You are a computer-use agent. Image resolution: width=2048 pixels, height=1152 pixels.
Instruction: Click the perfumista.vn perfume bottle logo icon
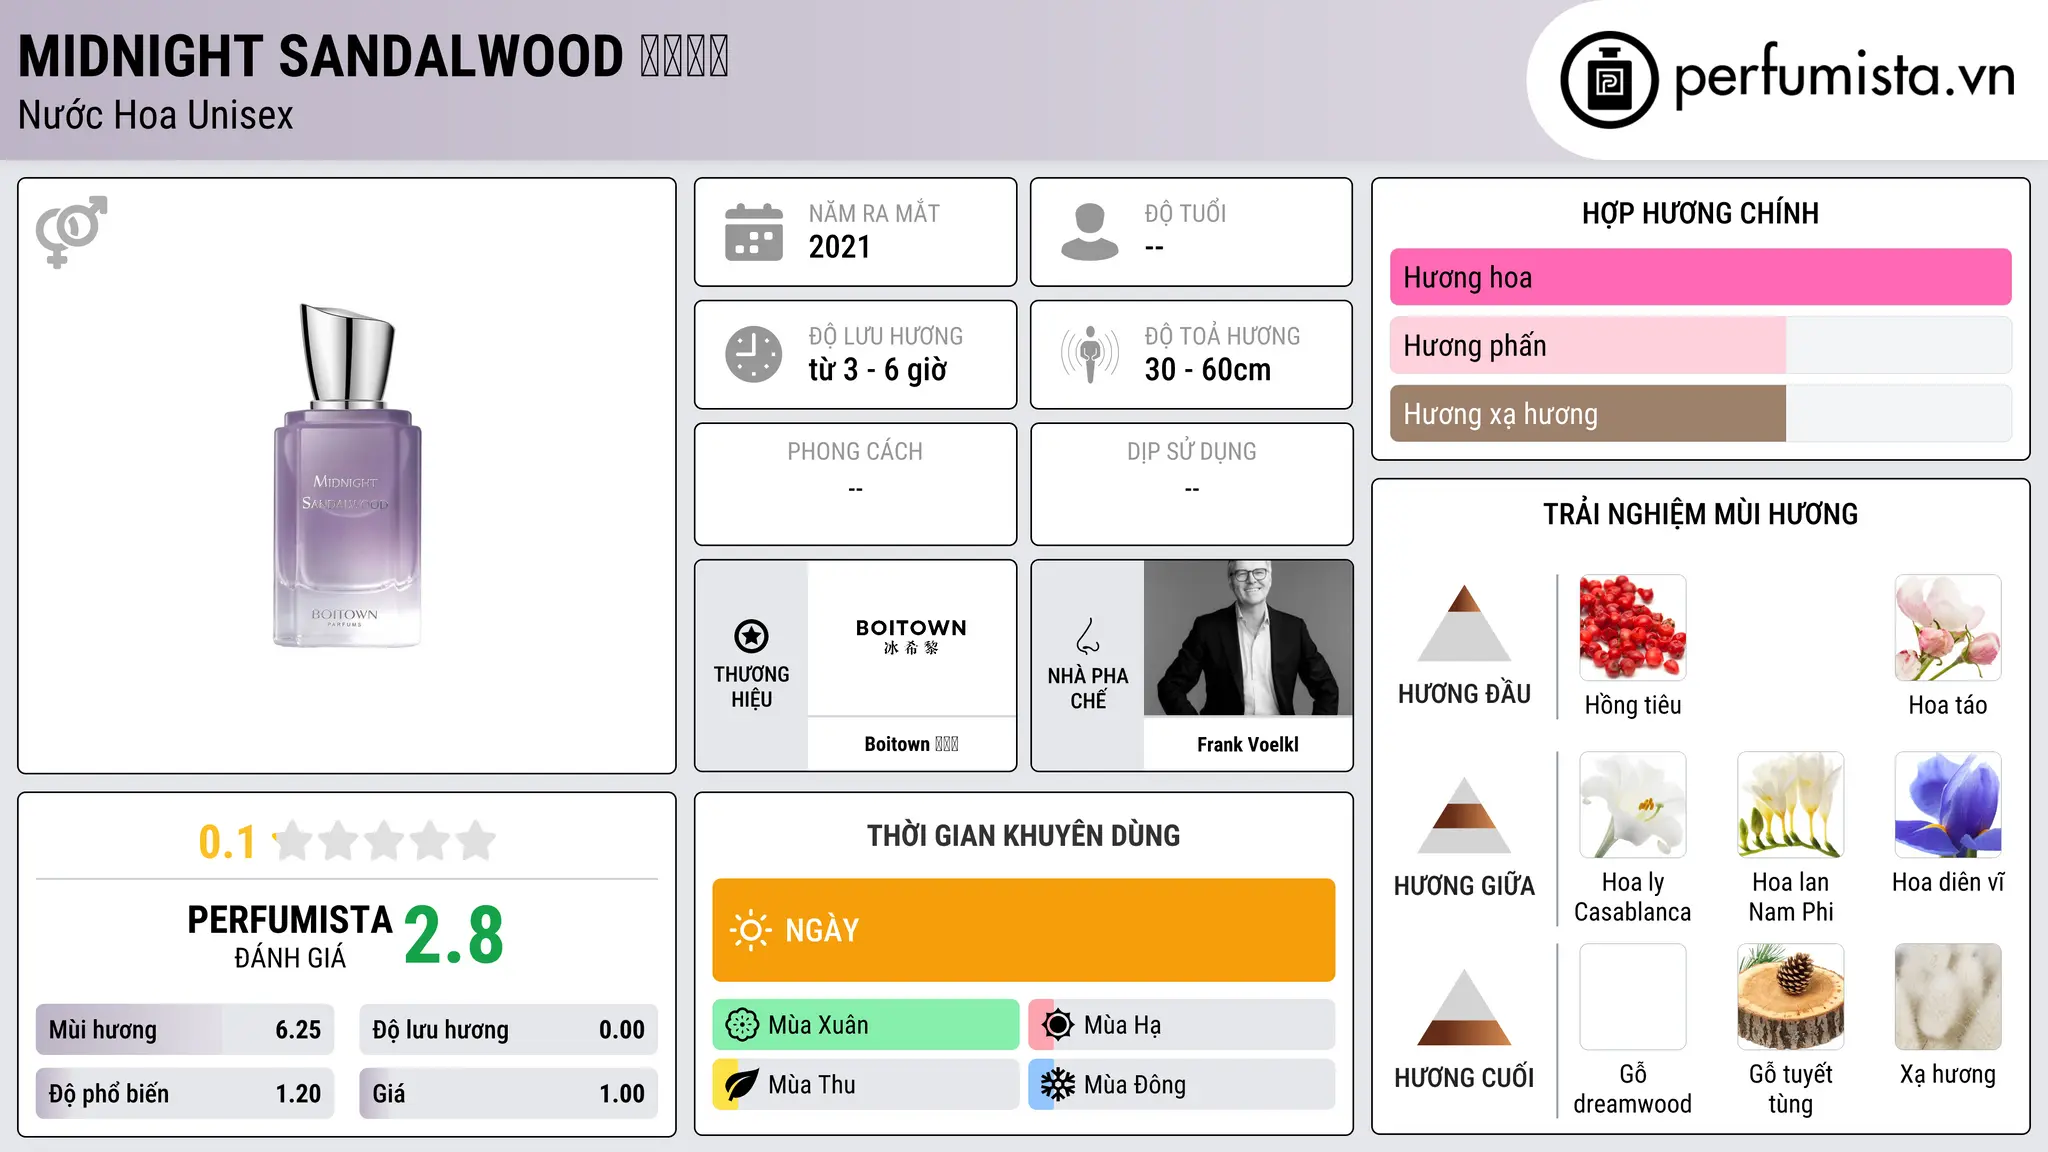click(x=1609, y=80)
